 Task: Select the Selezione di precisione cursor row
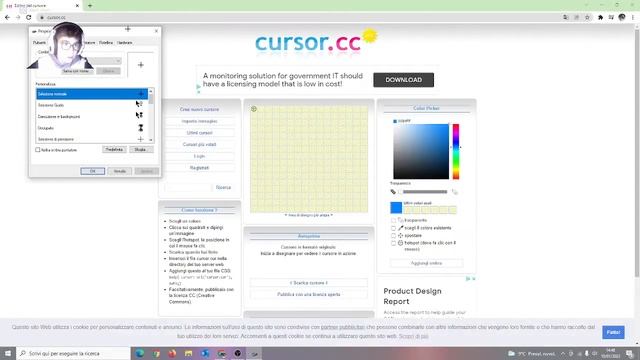(92, 139)
